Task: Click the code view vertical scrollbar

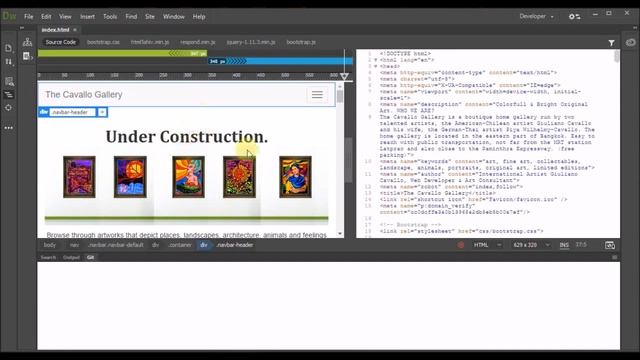Action: click(616, 57)
